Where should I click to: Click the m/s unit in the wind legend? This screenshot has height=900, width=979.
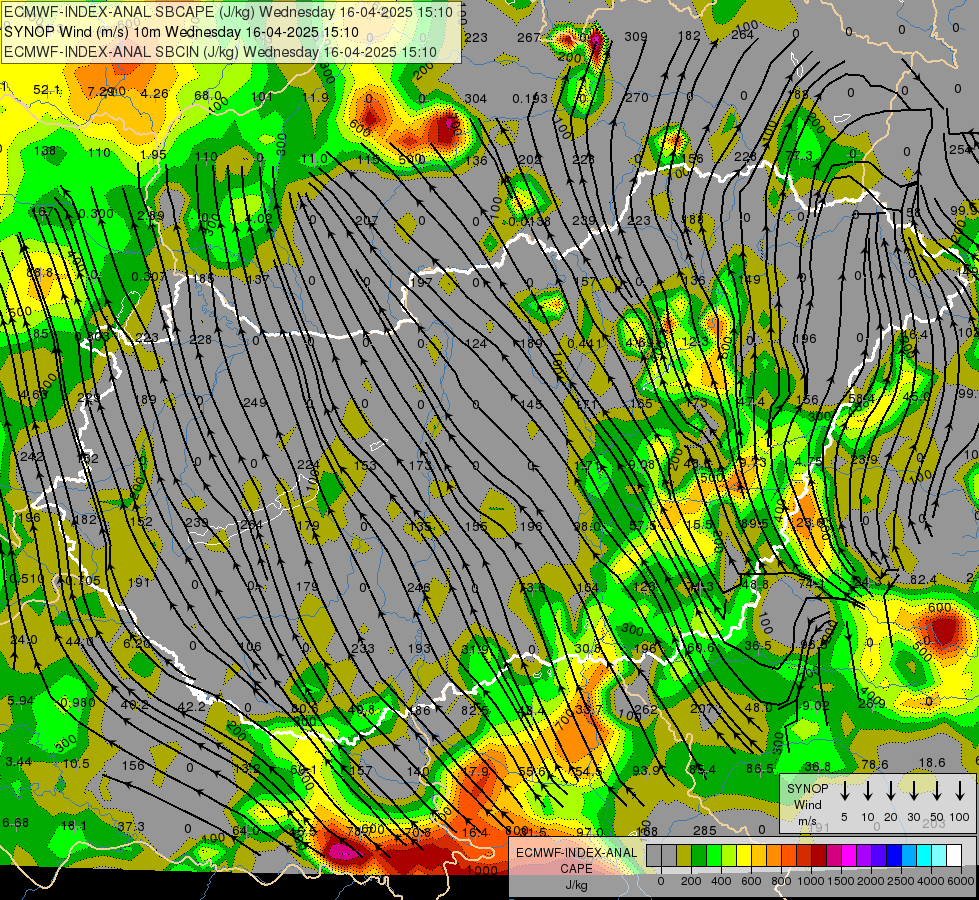click(807, 821)
